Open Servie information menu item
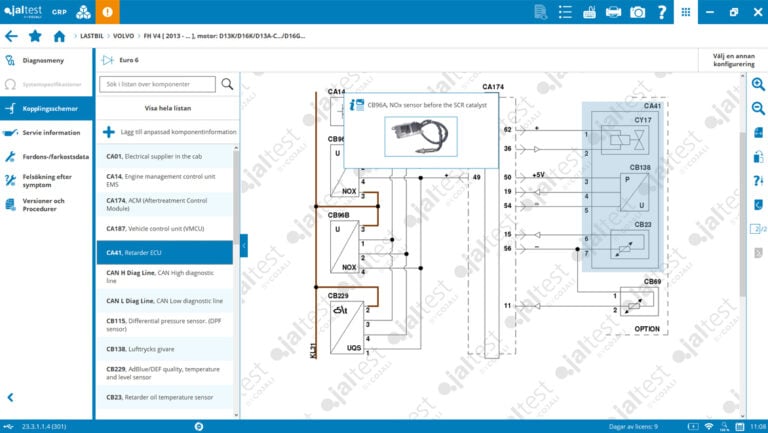The image size is (768, 433). coord(47,132)
